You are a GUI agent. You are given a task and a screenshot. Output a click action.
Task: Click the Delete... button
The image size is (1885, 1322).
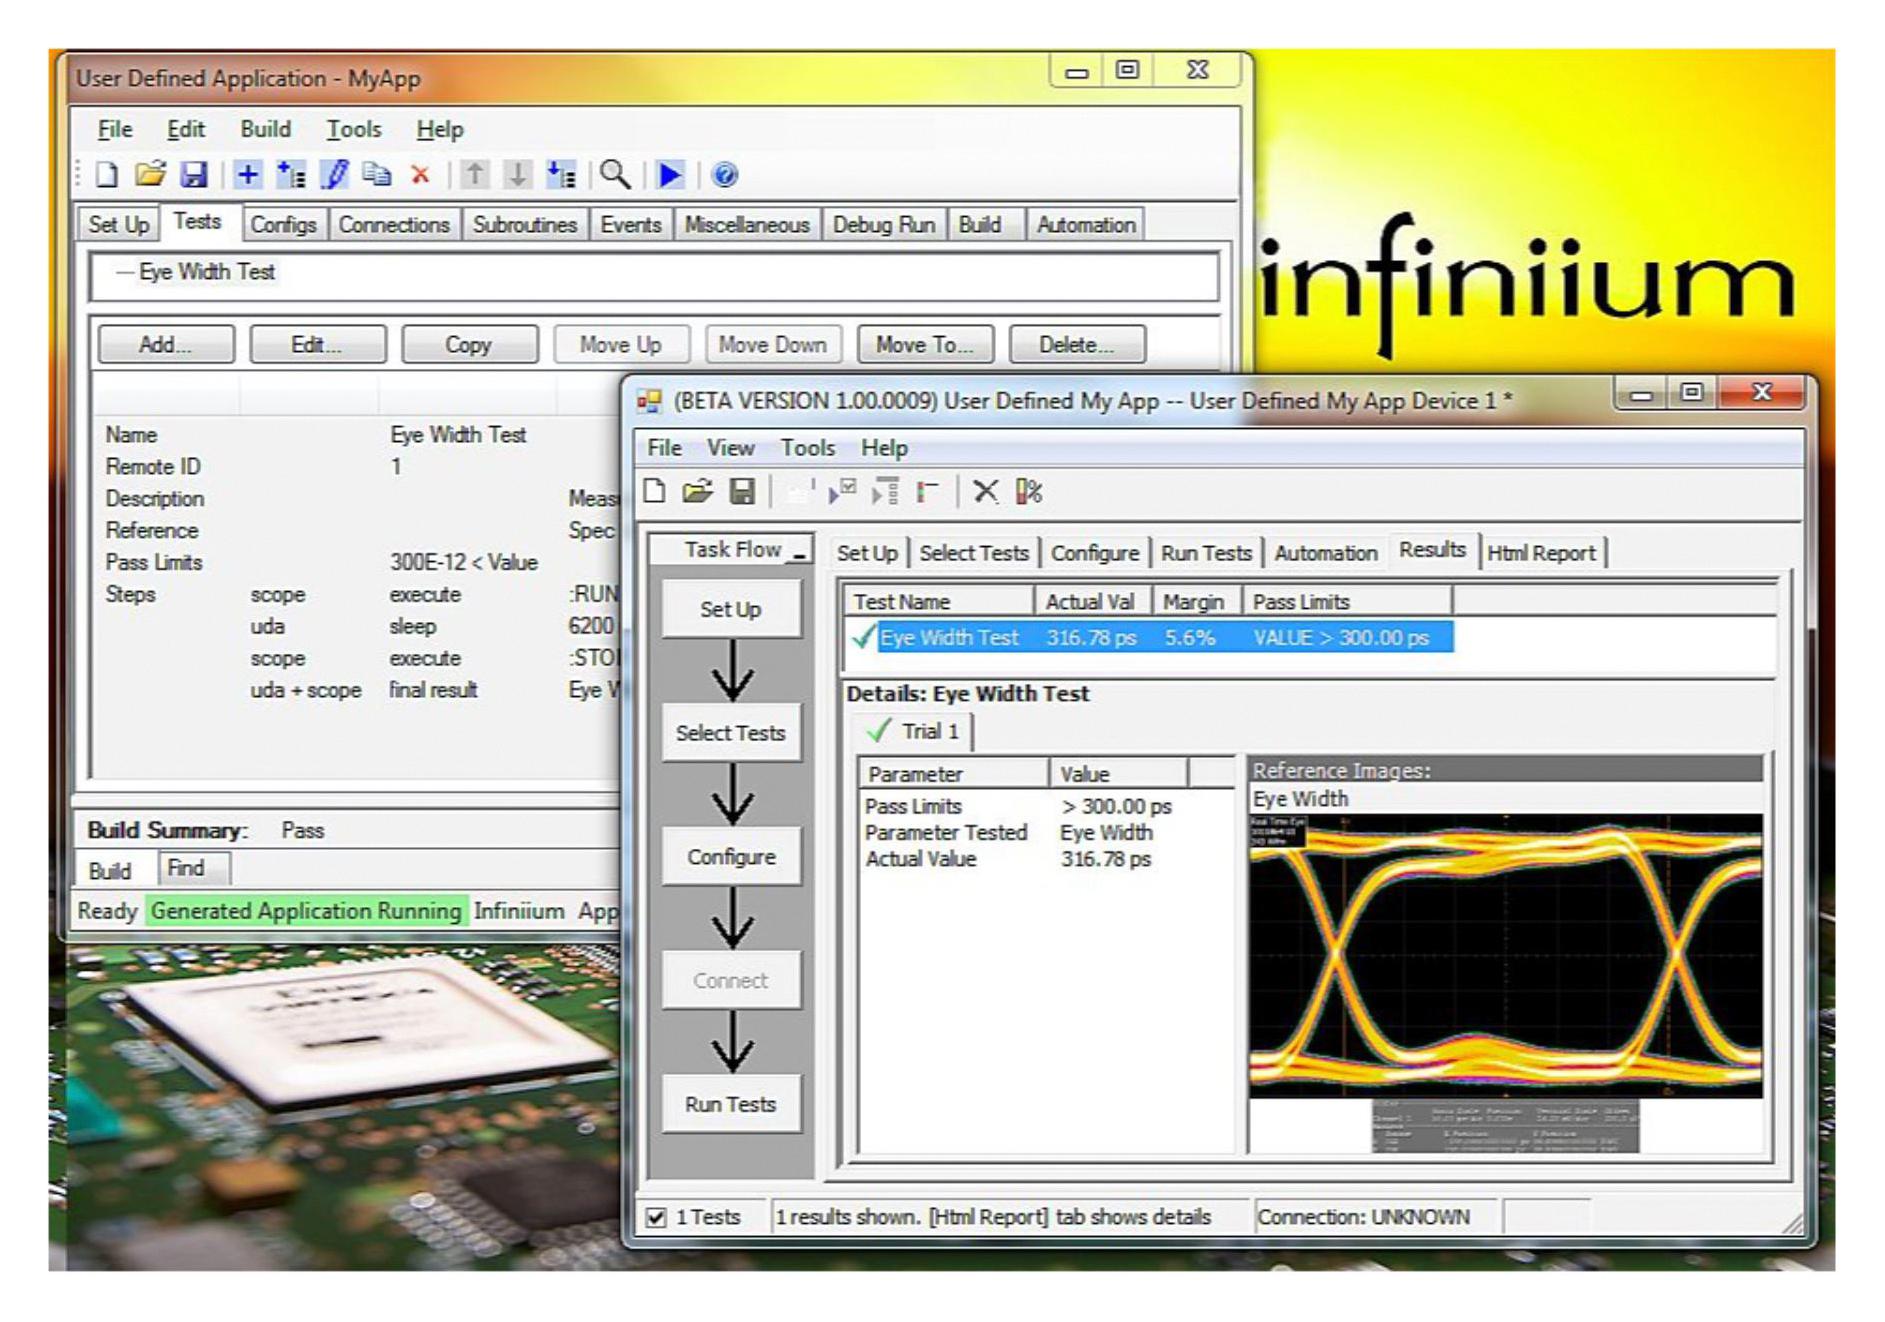tap(1077, 344)
